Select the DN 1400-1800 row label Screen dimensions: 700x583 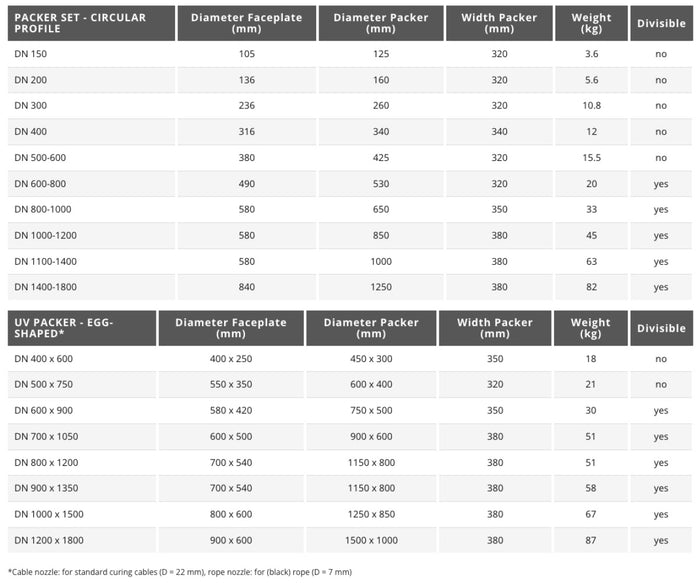click(x=46, y=287)
